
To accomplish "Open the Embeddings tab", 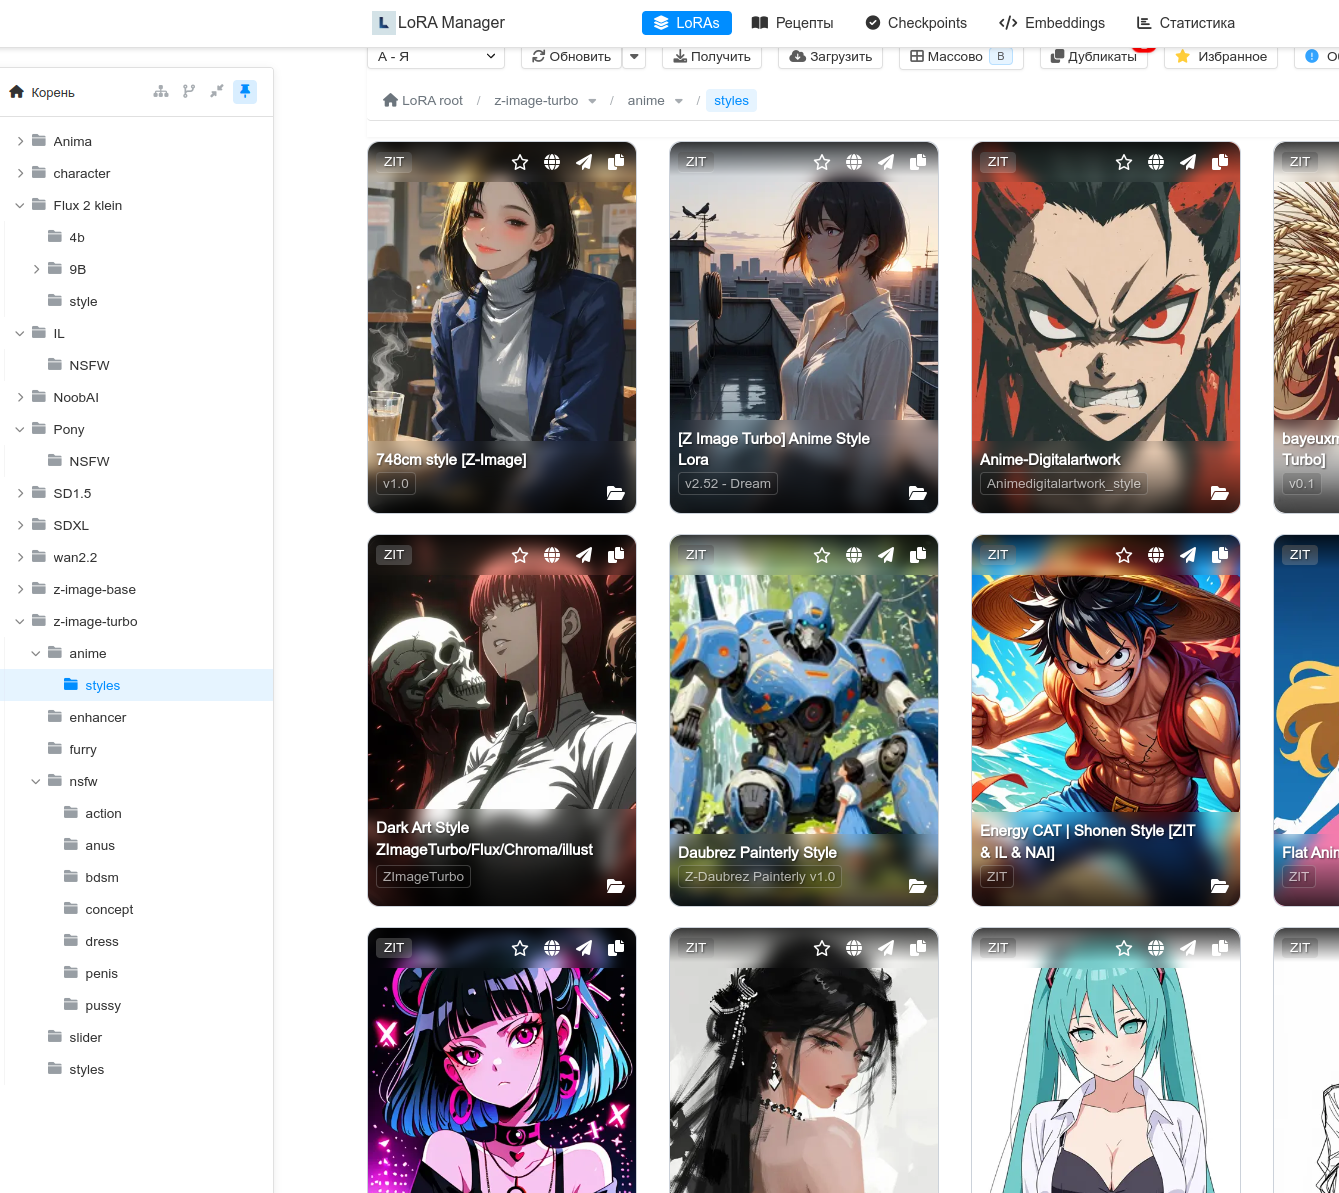I will click(1052, 23).
